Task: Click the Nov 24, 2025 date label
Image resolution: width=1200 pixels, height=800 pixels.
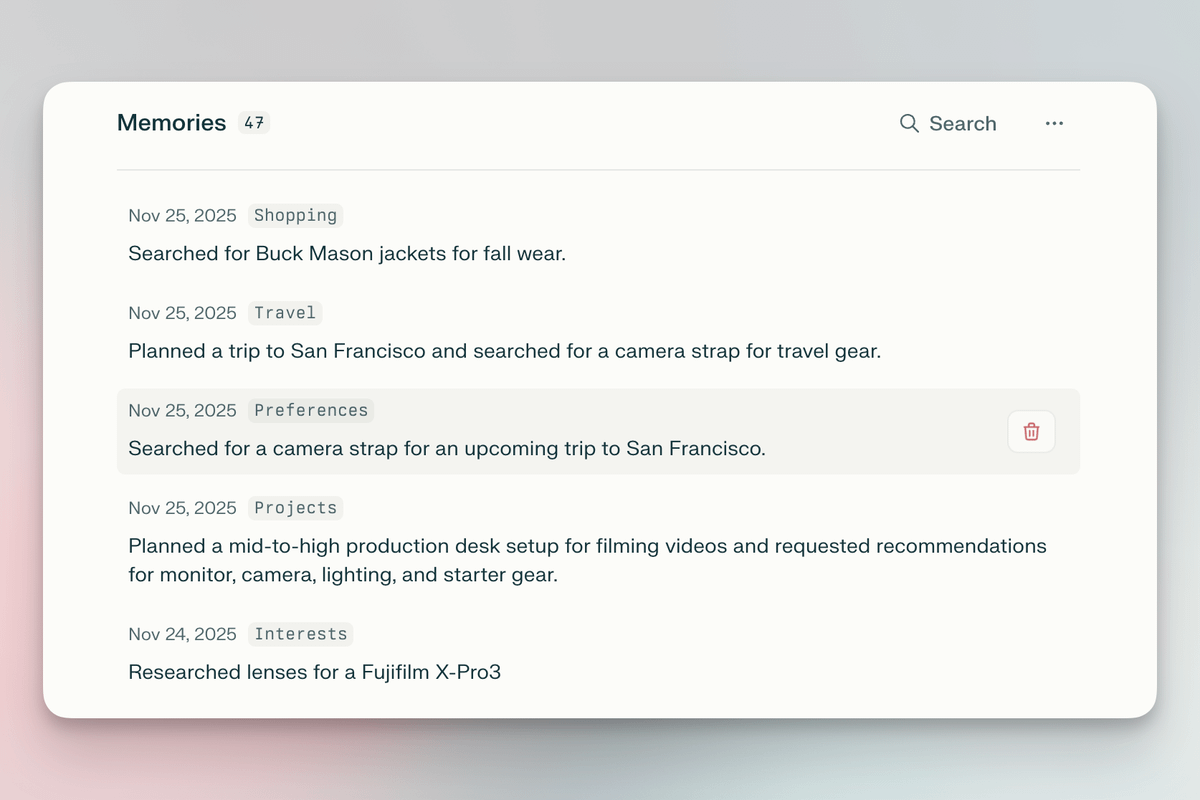Action: pyautogui.click(x=182, y=634)
